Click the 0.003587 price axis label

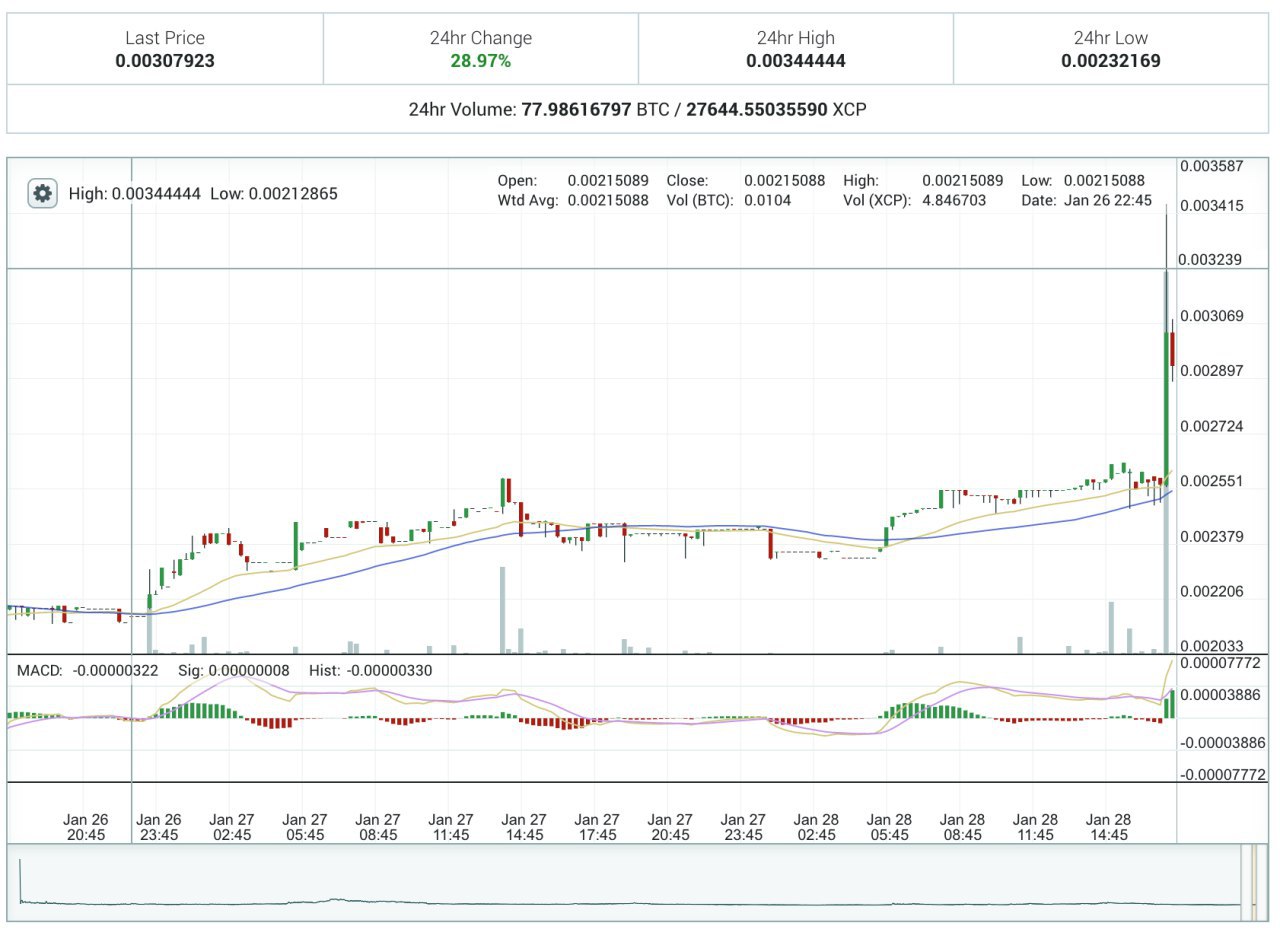point(1211,166)
